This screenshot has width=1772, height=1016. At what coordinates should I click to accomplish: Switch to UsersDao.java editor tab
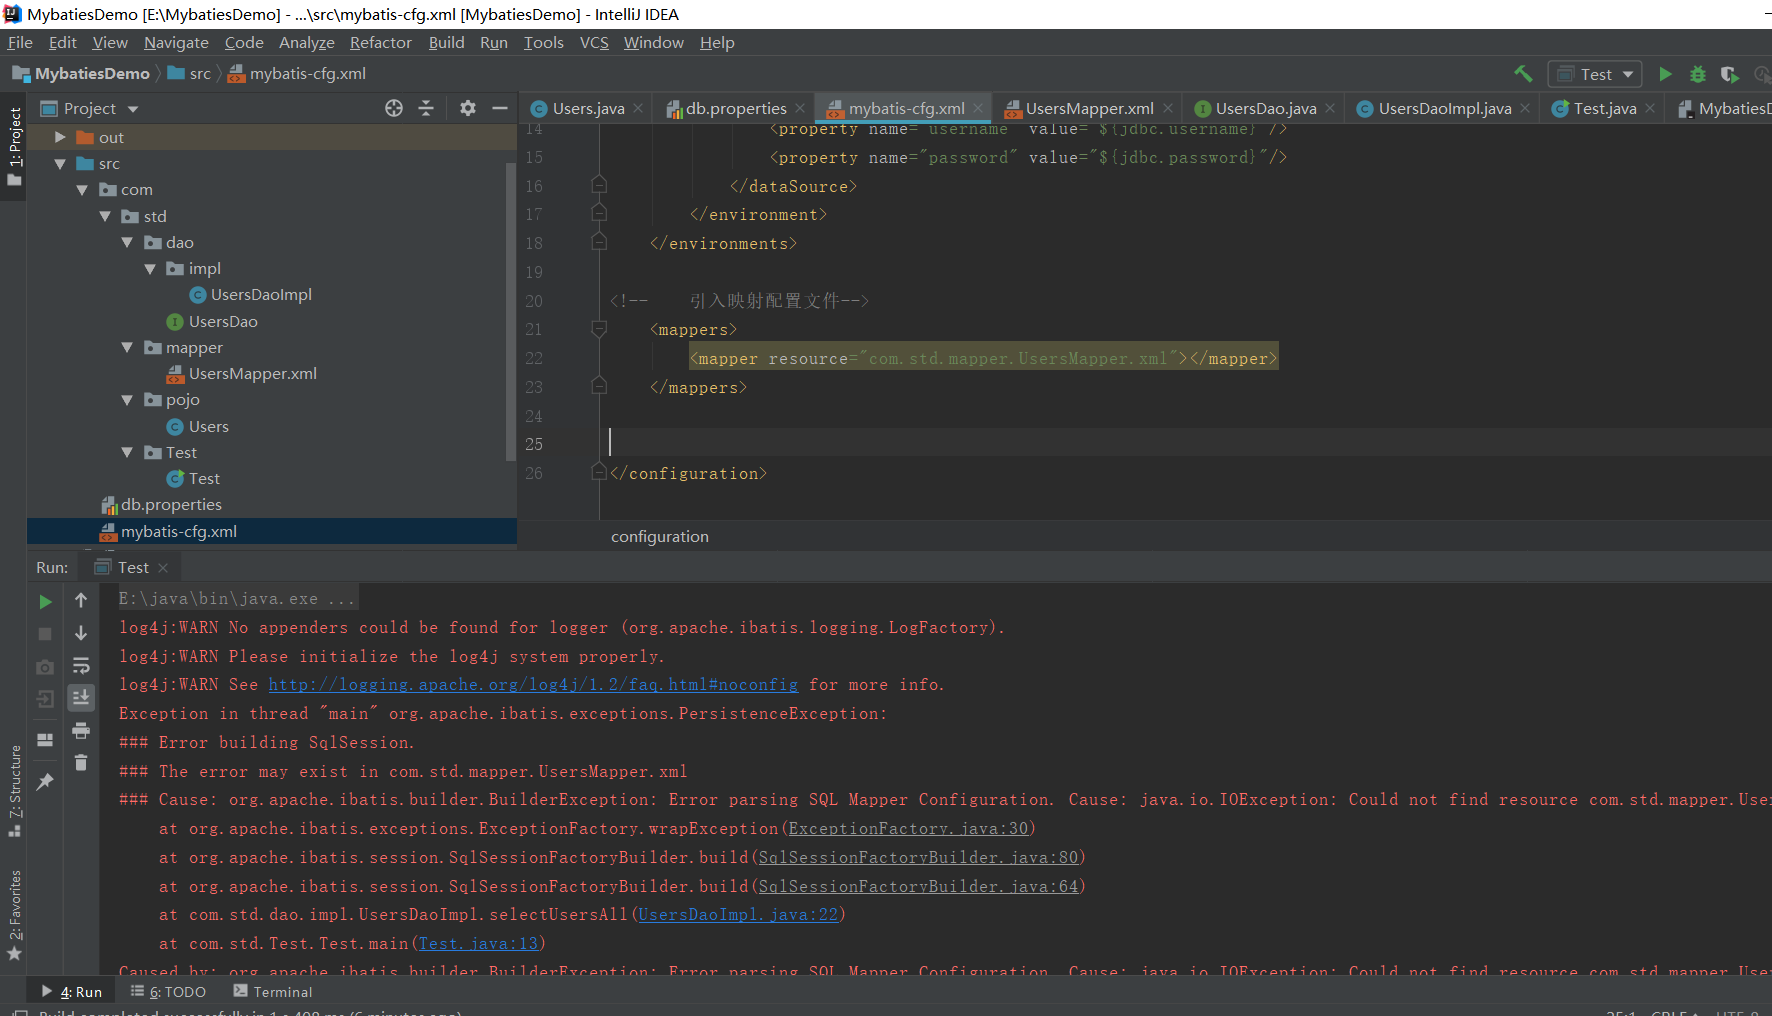coord(1266,109)
